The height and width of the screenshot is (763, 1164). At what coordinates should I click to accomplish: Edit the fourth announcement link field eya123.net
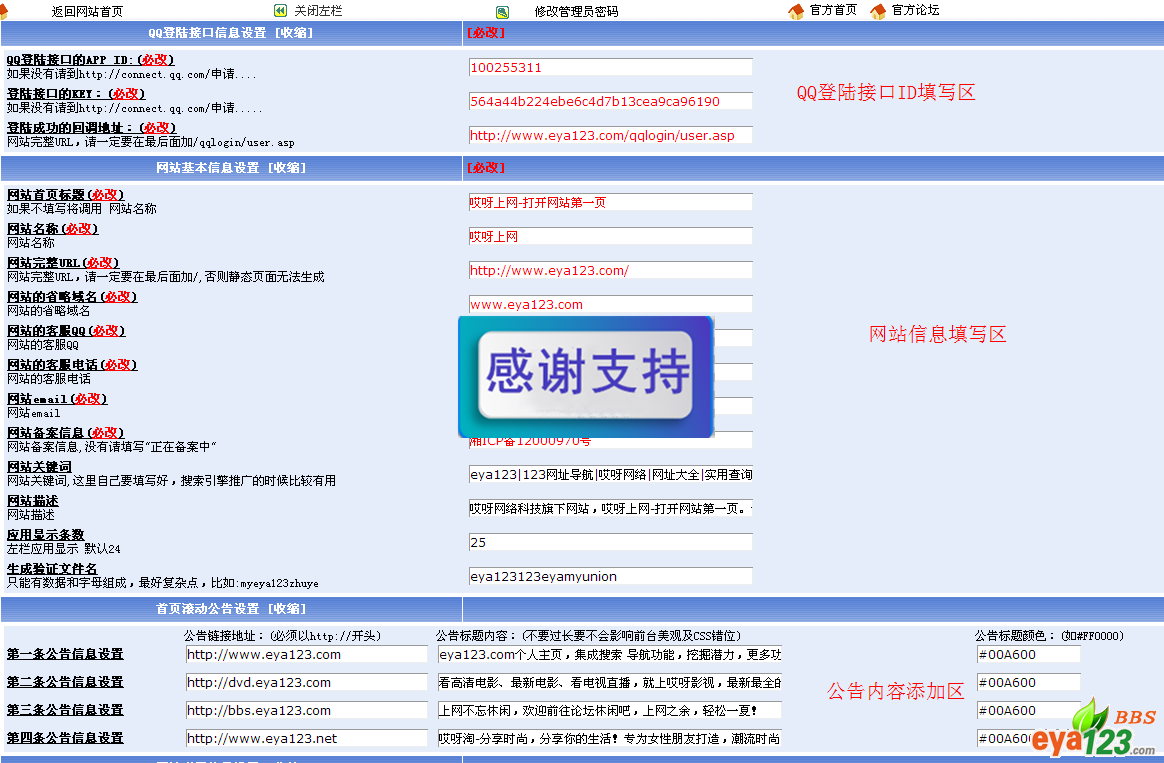(307, 739)
